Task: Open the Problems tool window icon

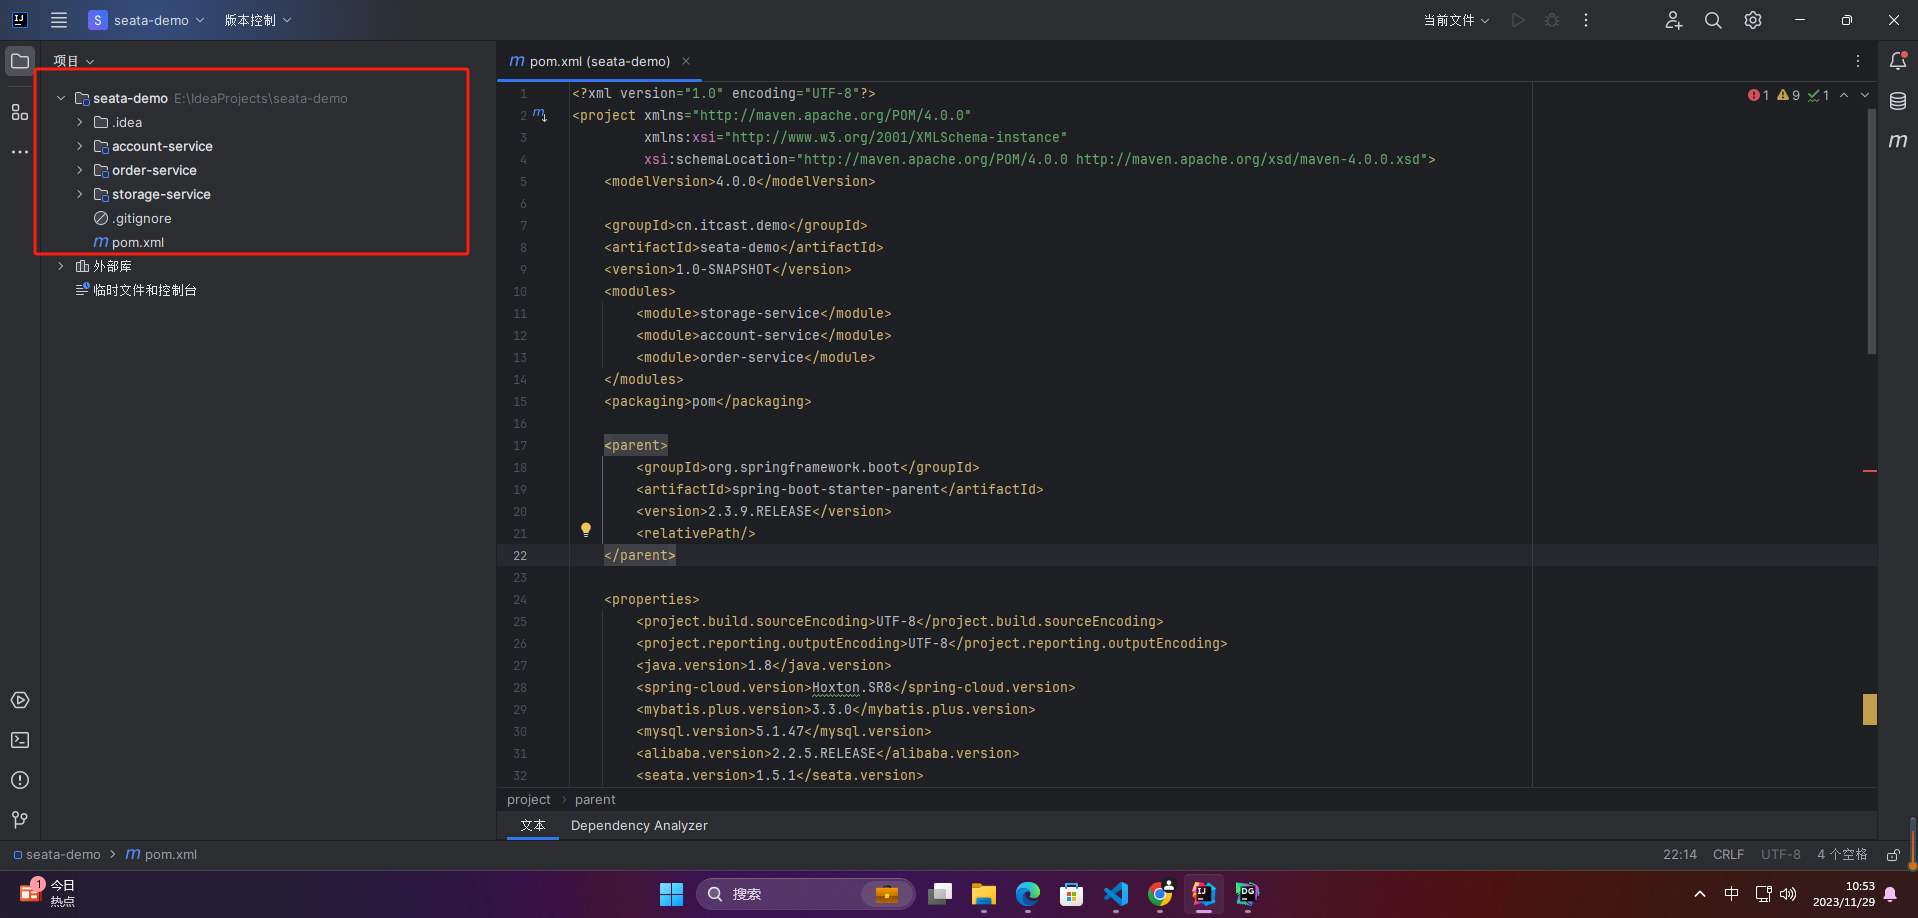Action: click(x=19, y=780)
